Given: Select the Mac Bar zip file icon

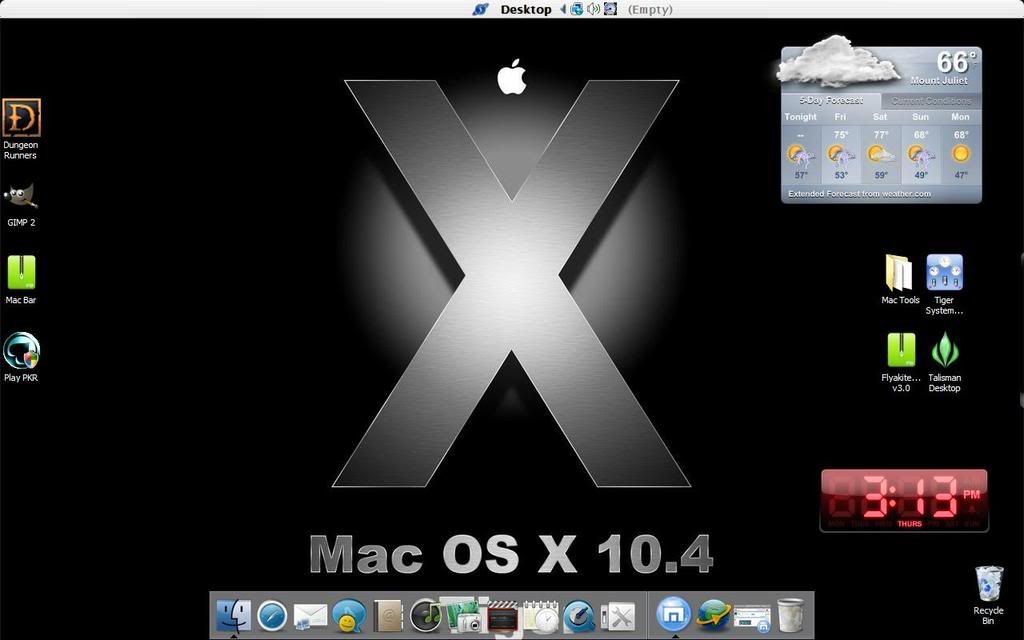Looking at the screenshot, I should tap(21, 272).
